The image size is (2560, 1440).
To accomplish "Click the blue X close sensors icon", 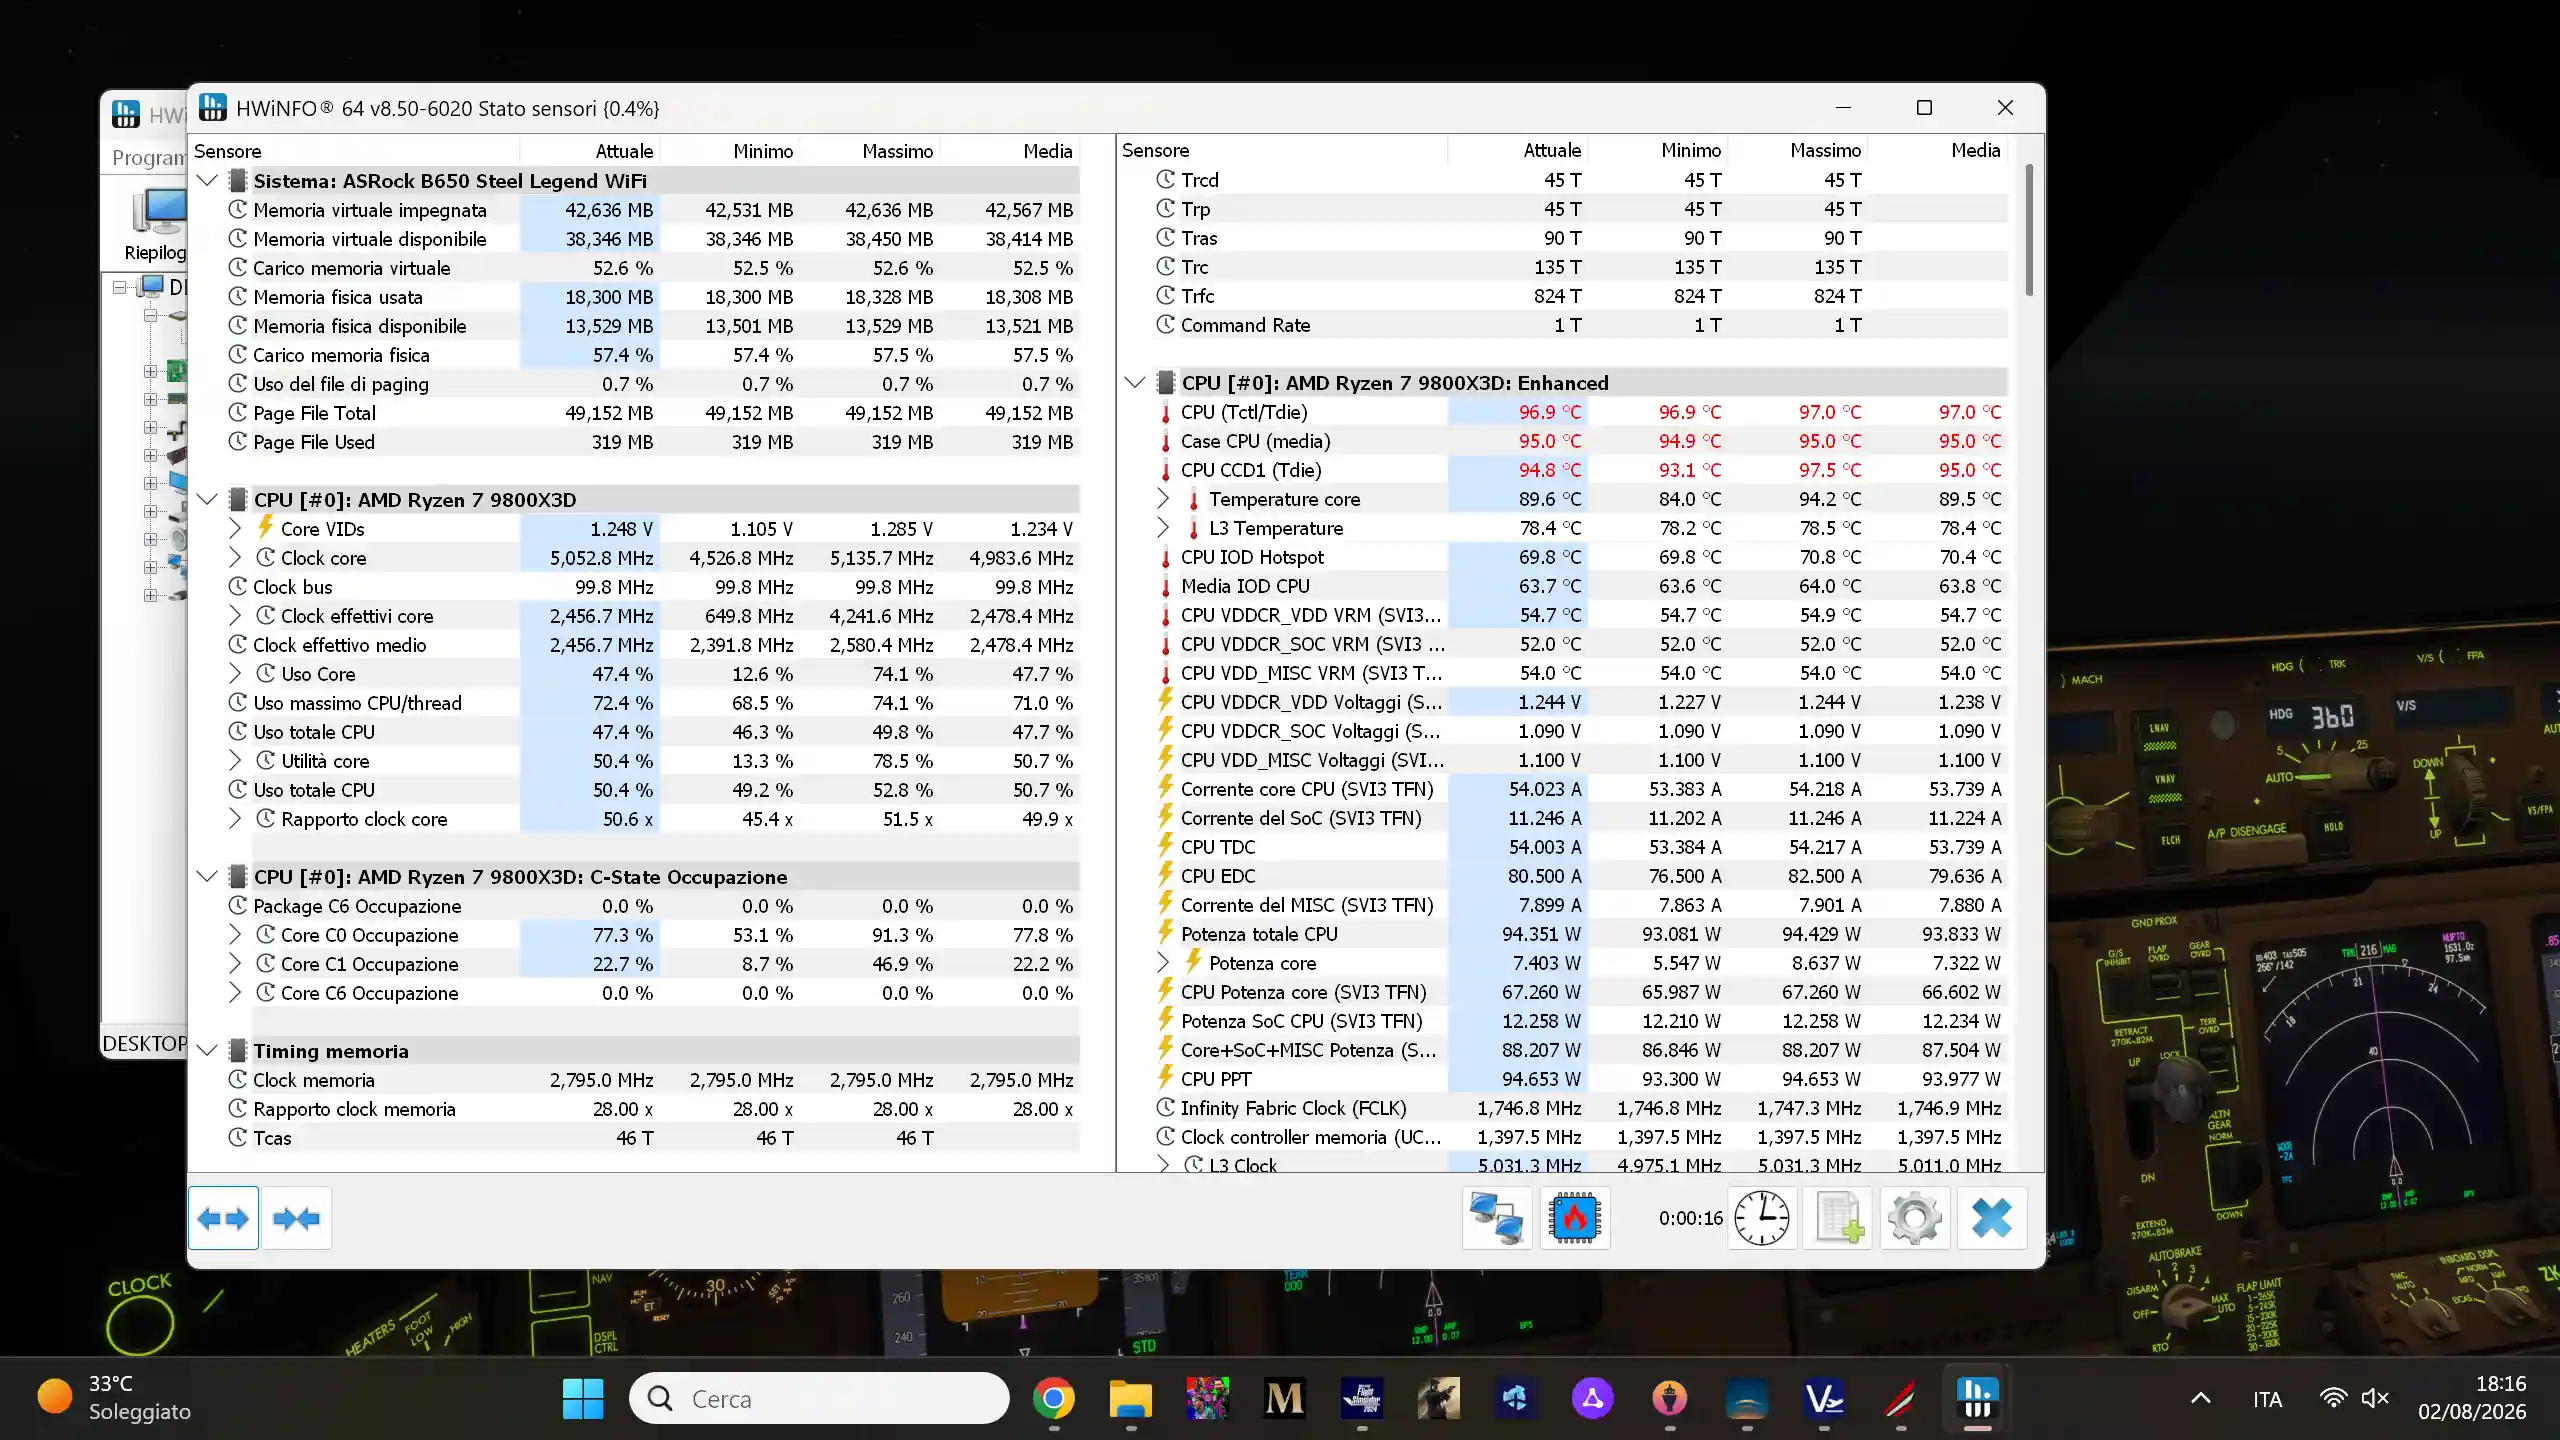I will (1992, 1218).
